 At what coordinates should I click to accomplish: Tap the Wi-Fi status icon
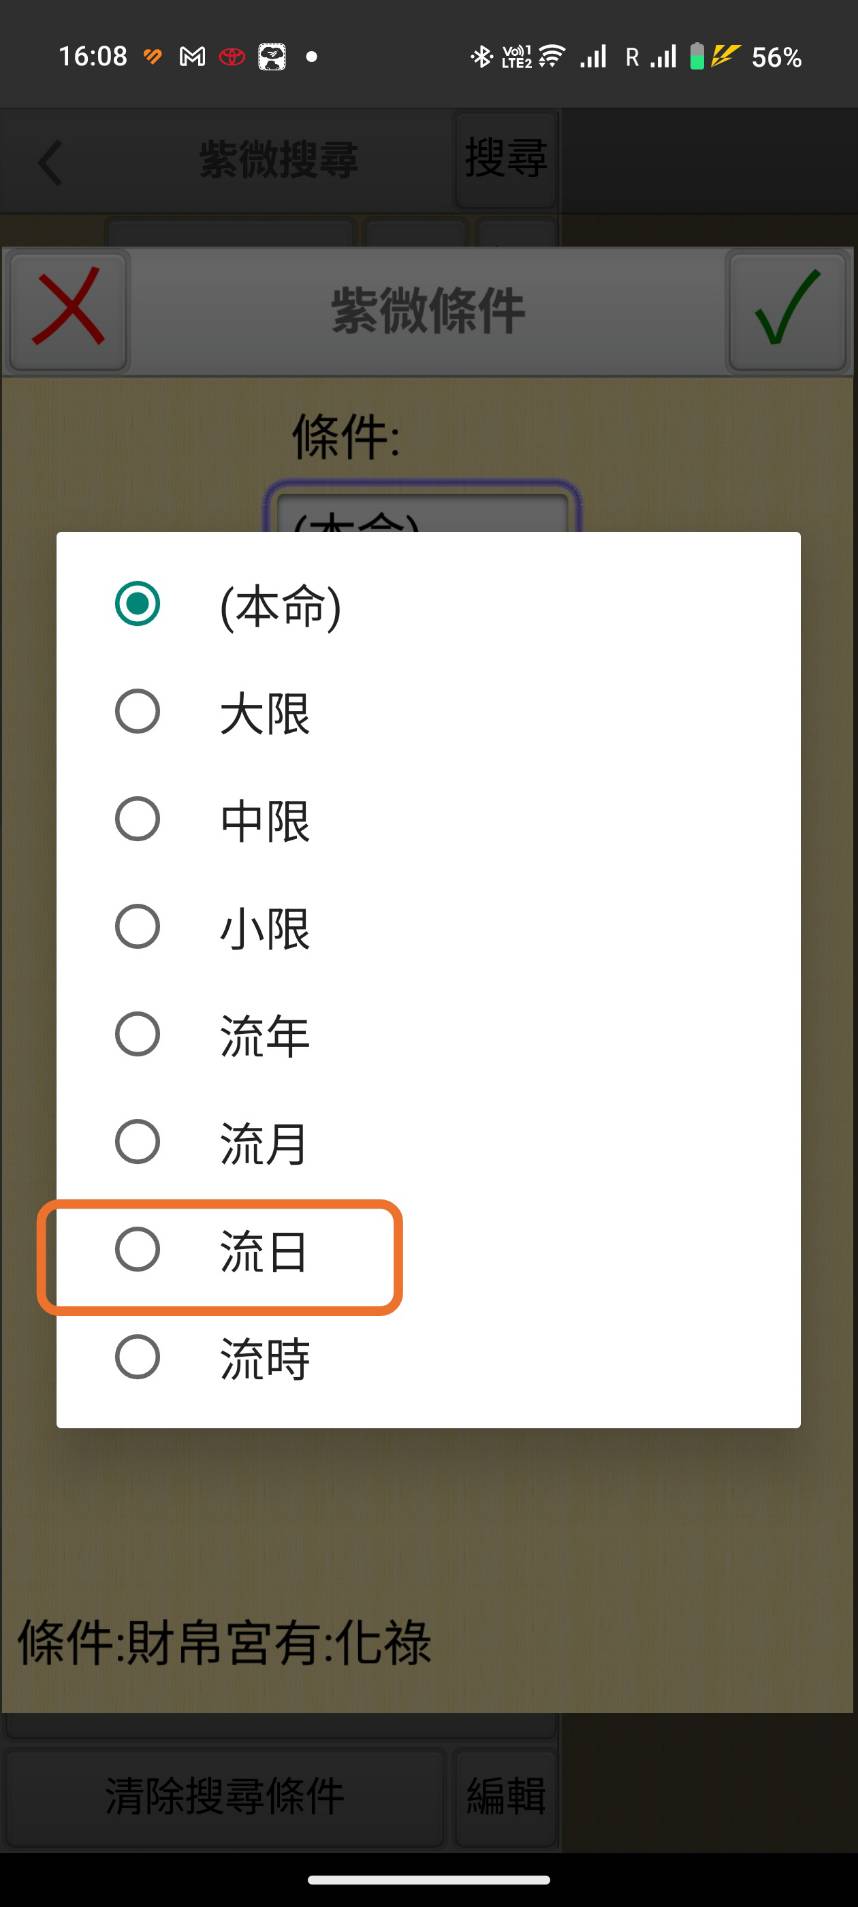(x=551, y=56)
